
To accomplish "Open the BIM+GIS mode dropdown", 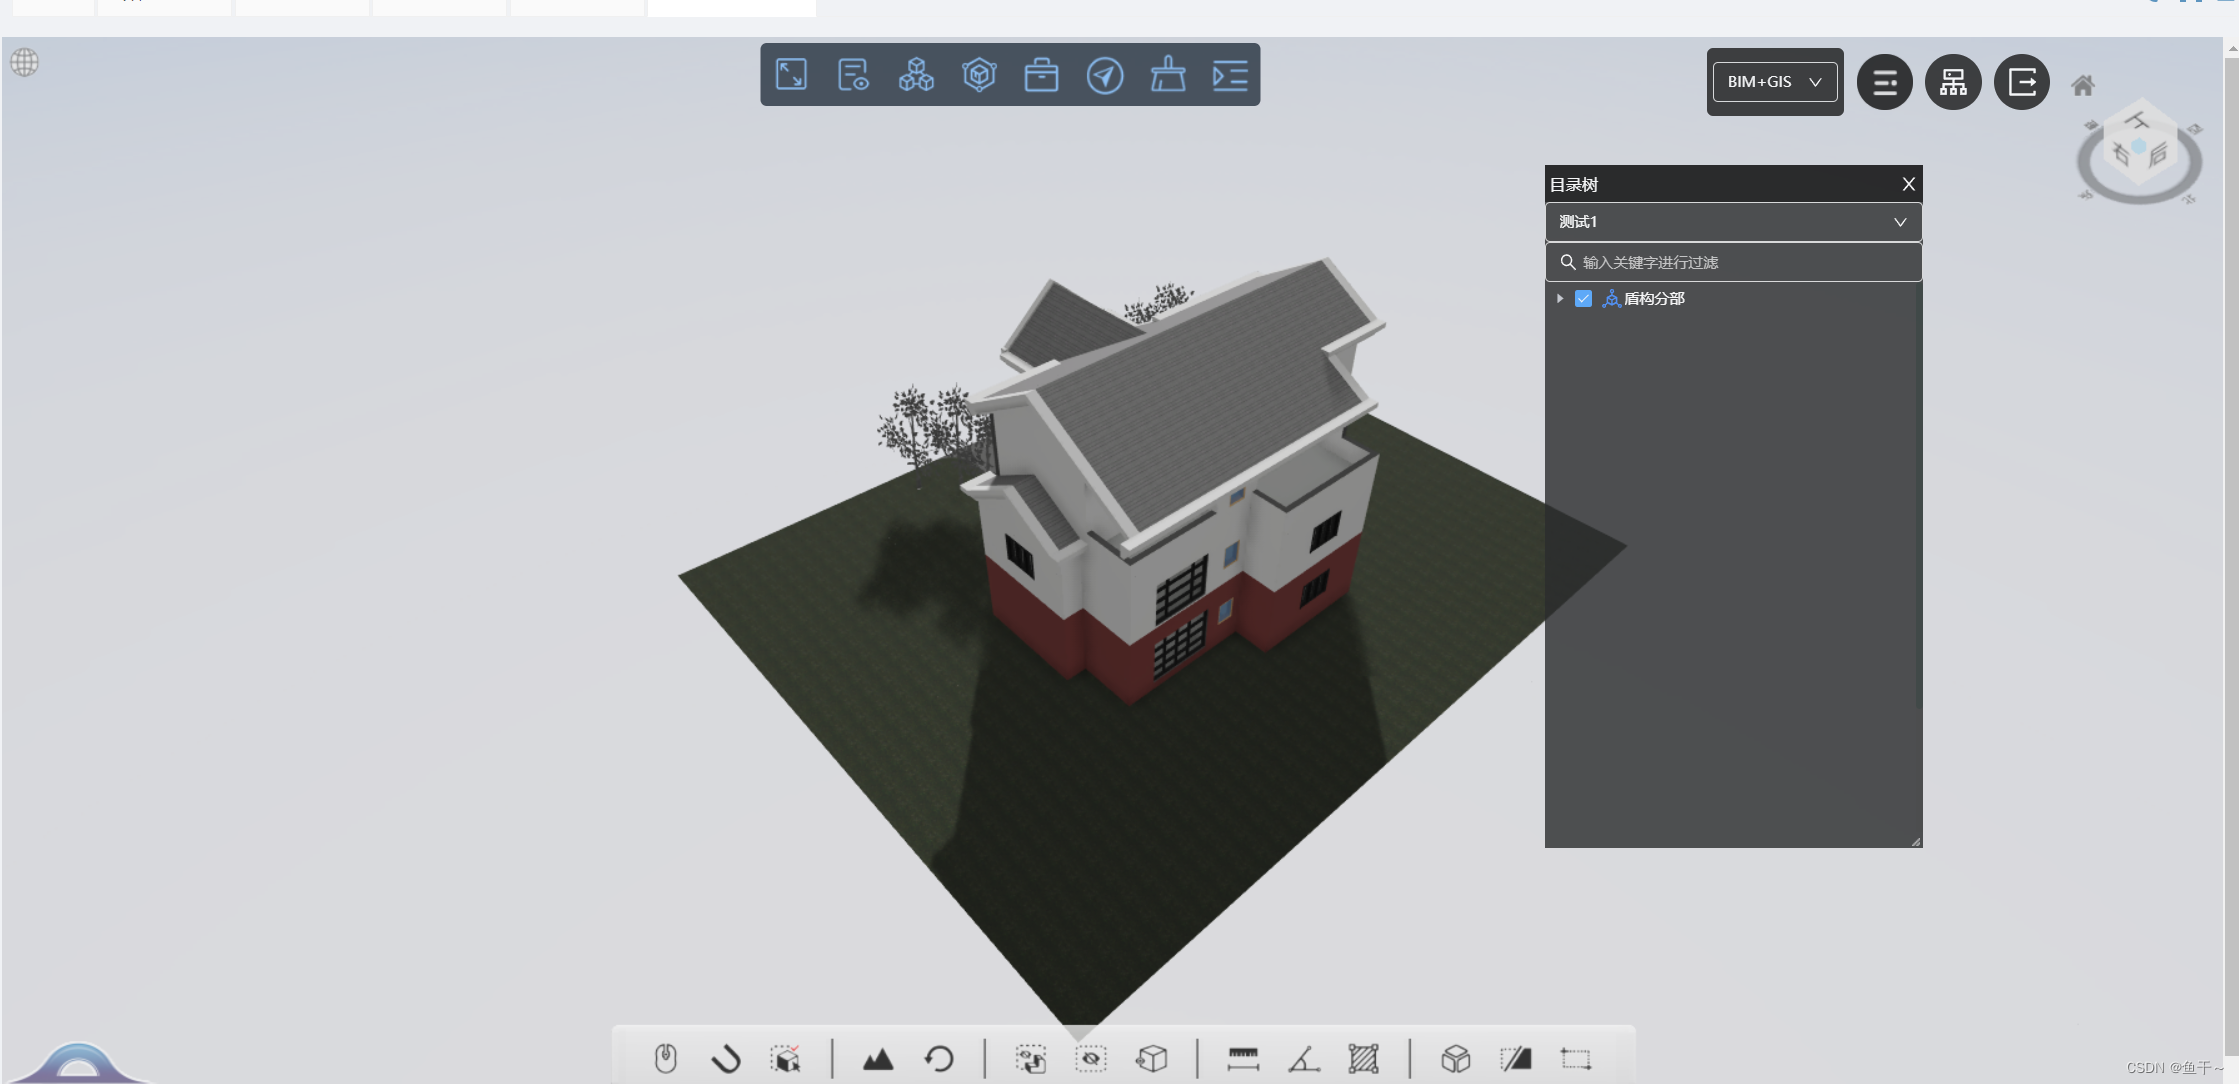I will coord(1774,82).
